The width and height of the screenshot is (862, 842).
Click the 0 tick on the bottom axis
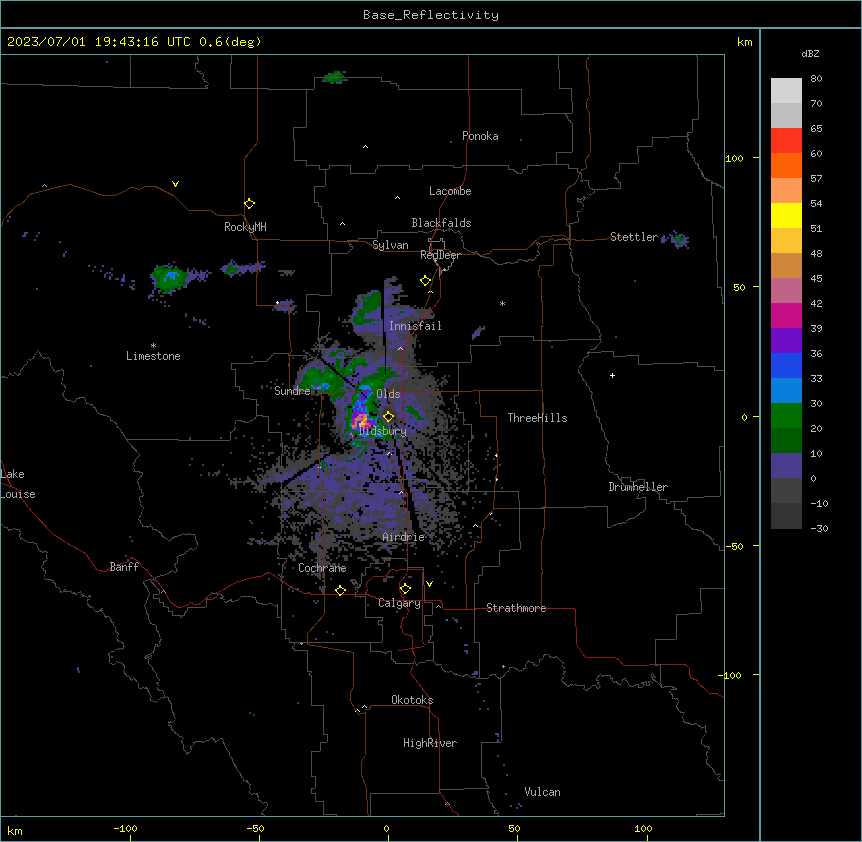386,828
